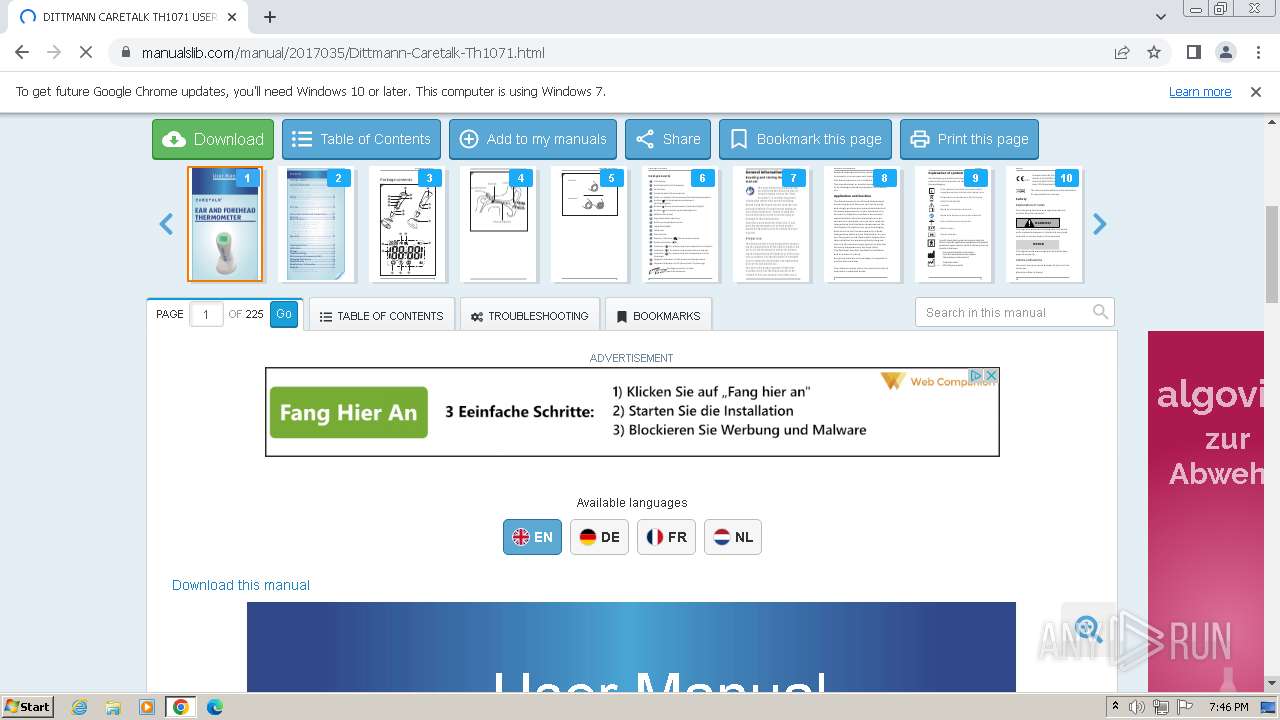Image resolution: width=1280 pixels, height=720 pixels.
Task: Click Download this manual link
Action: tap(241, 585)
